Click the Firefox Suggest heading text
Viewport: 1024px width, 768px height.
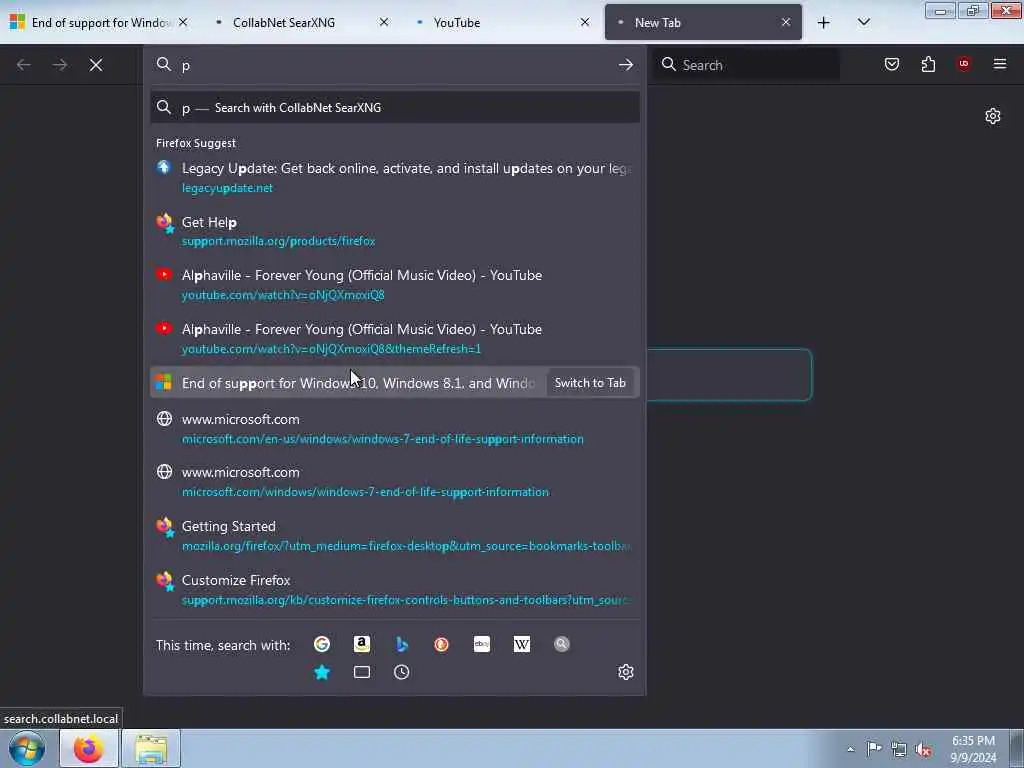(196, 143)
